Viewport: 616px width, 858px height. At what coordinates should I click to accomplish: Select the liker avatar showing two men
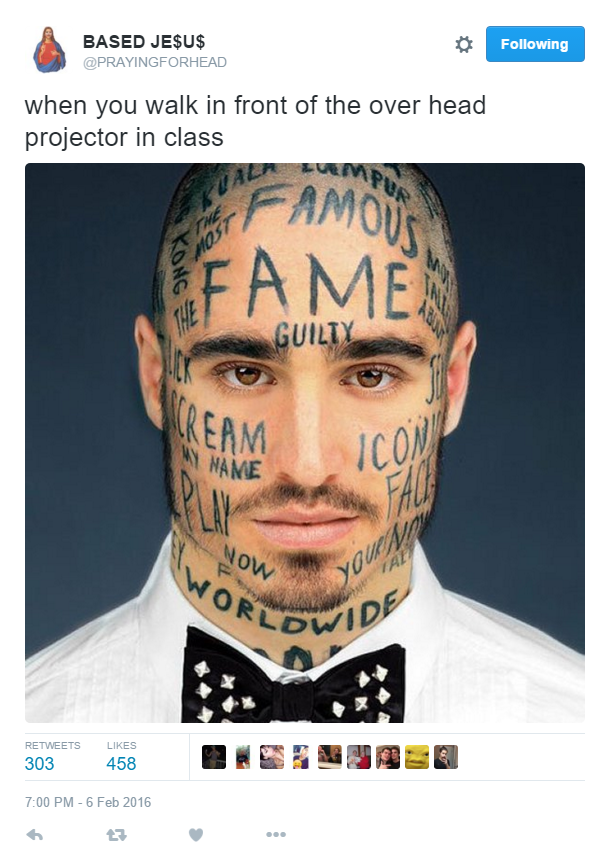coord(388,757)
